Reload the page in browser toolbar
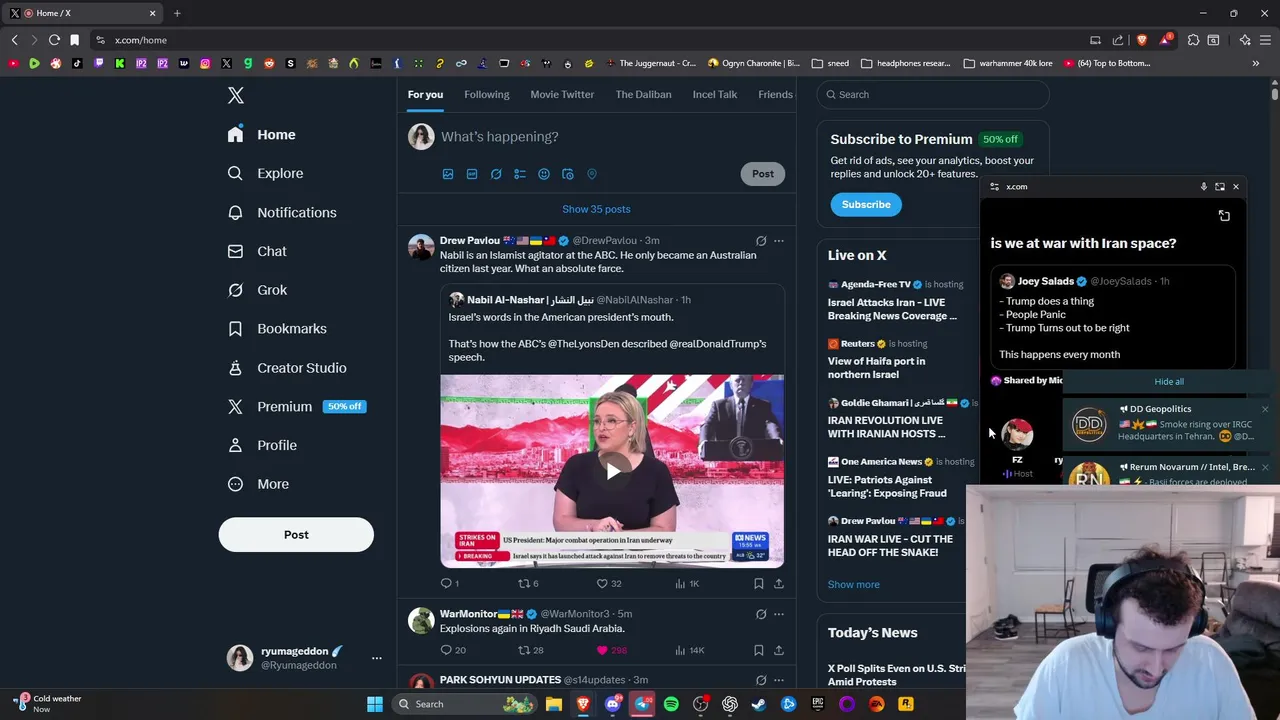Viewport: 1280px width, 720px height. (54, 40)
